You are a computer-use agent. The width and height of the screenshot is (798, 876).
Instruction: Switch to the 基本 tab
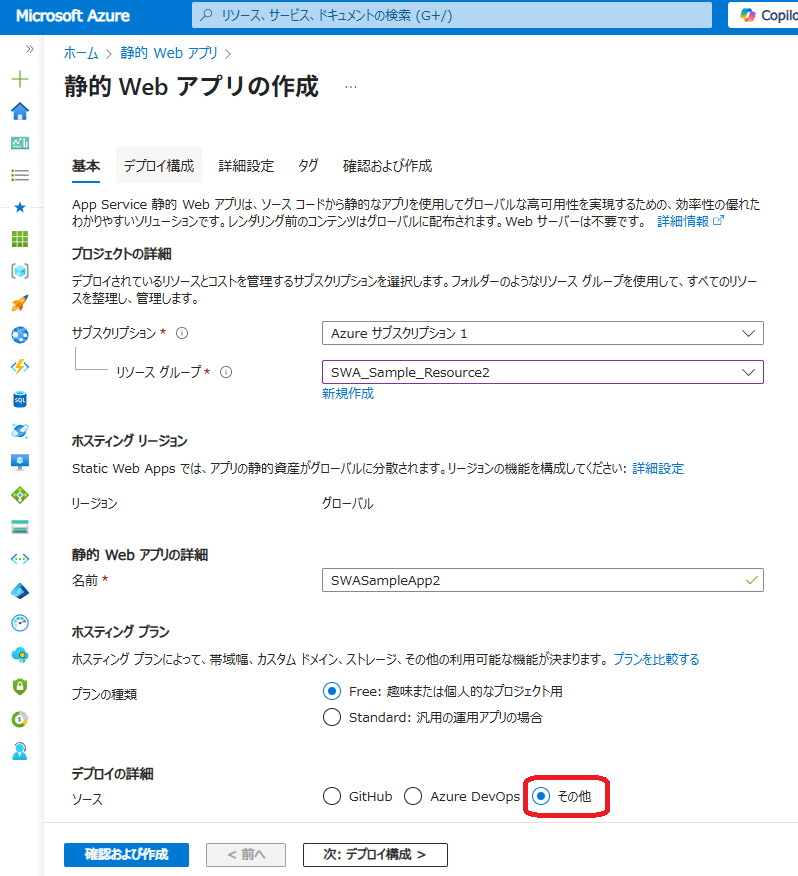coord(86,166)
